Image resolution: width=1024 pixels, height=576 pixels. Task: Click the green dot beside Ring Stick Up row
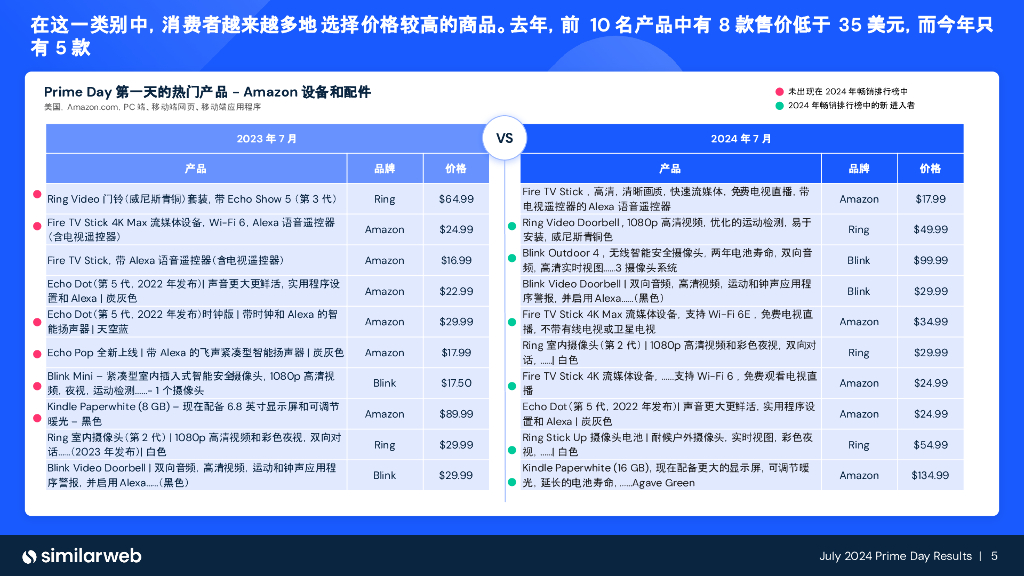coord(511,444)
